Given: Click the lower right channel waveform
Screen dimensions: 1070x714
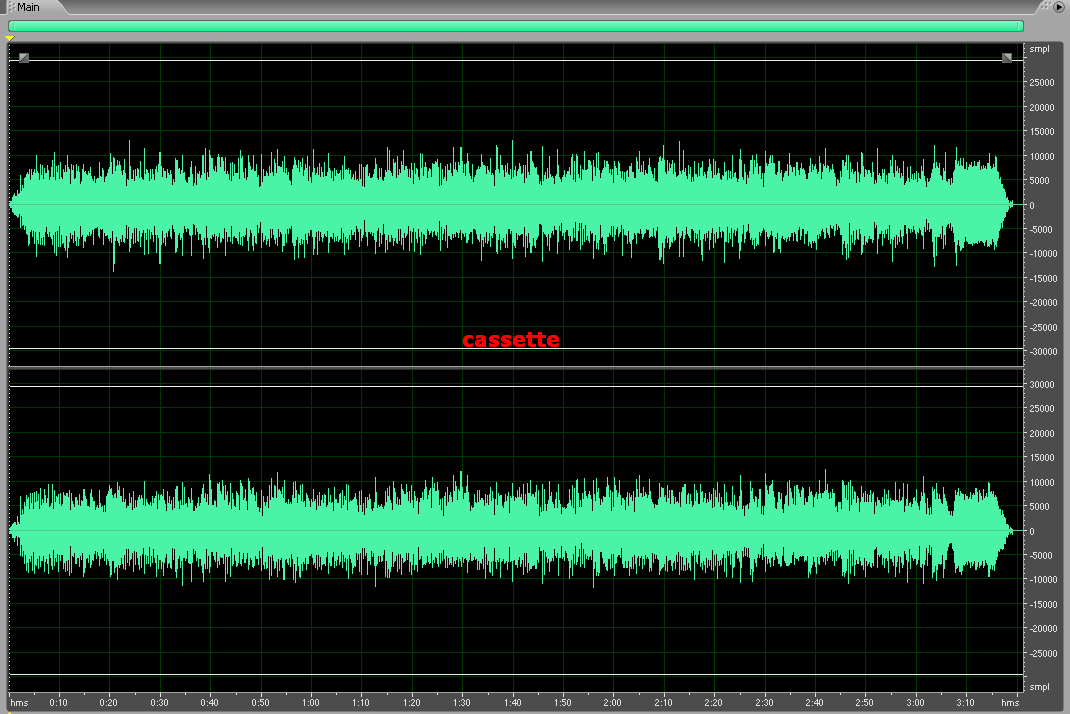Looking at the screenshot, I should click(x=512, y=530).
